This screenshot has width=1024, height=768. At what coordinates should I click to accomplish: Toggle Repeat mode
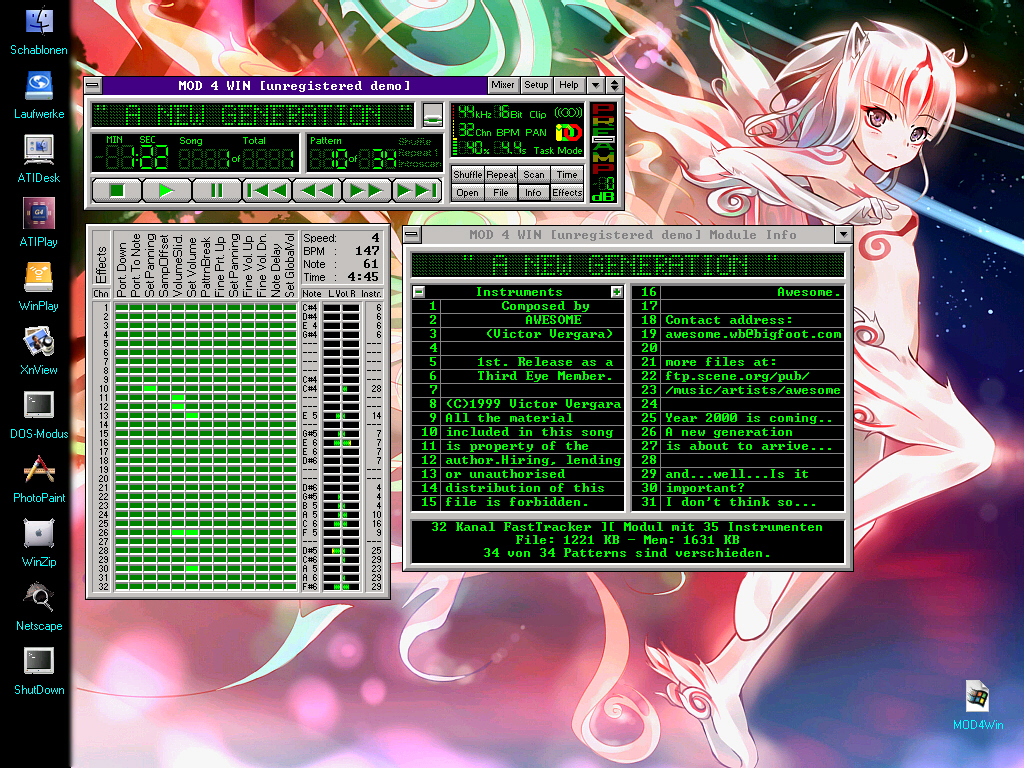click(501, 174)
